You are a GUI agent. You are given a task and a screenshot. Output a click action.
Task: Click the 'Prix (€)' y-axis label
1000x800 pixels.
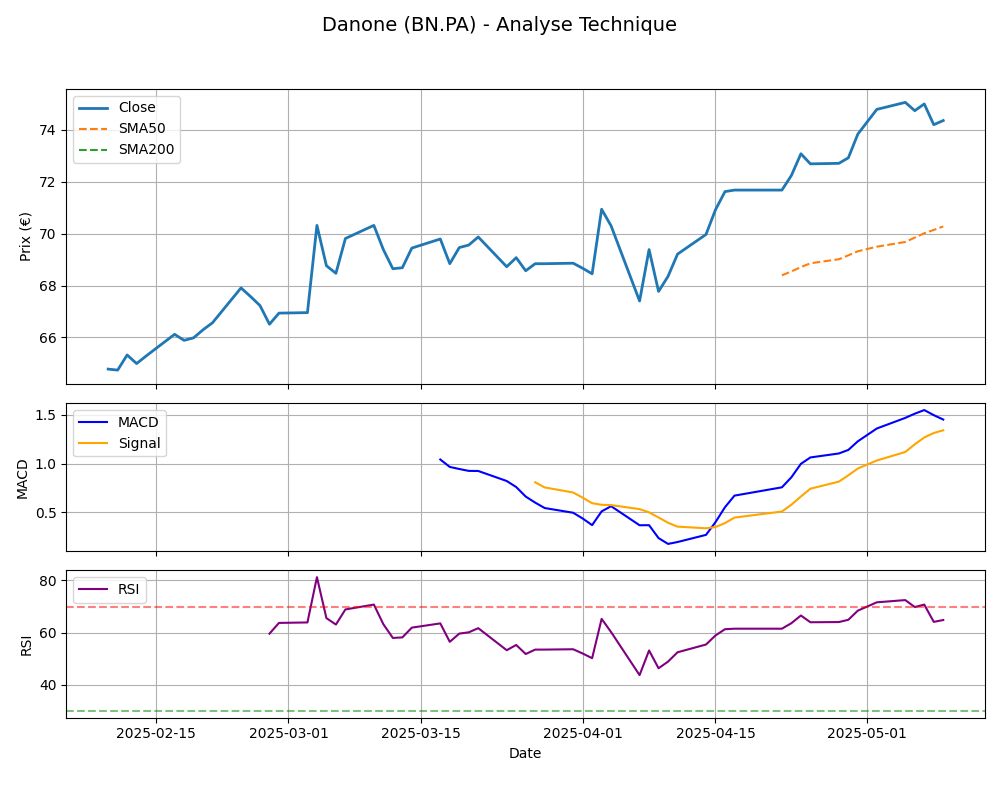(x=26, y=237)
